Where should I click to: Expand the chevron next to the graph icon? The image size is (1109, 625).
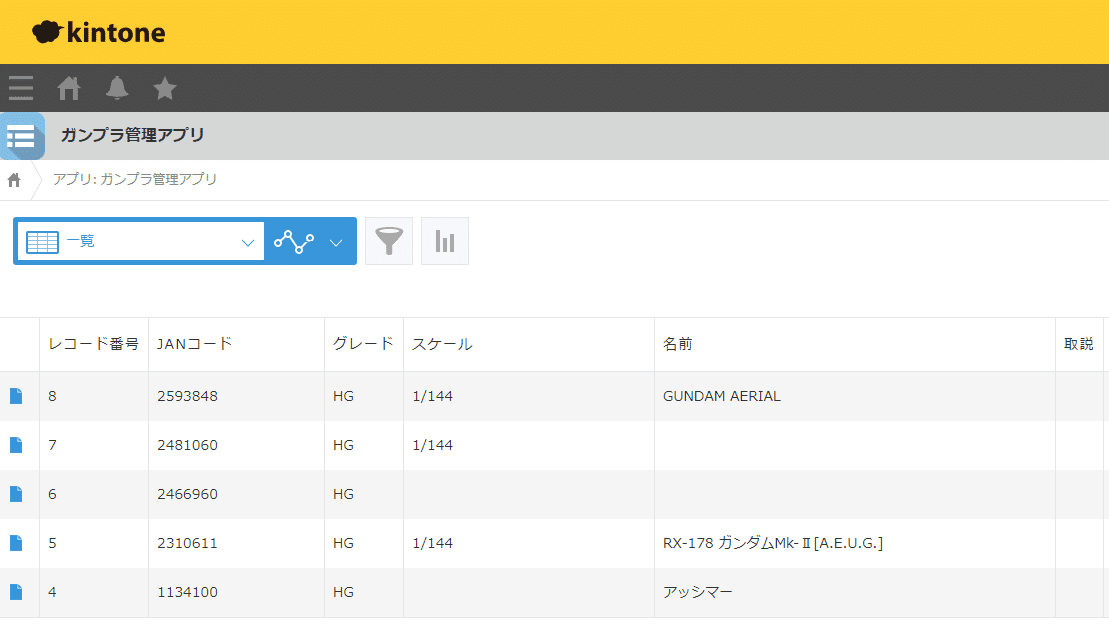[335, 240]
